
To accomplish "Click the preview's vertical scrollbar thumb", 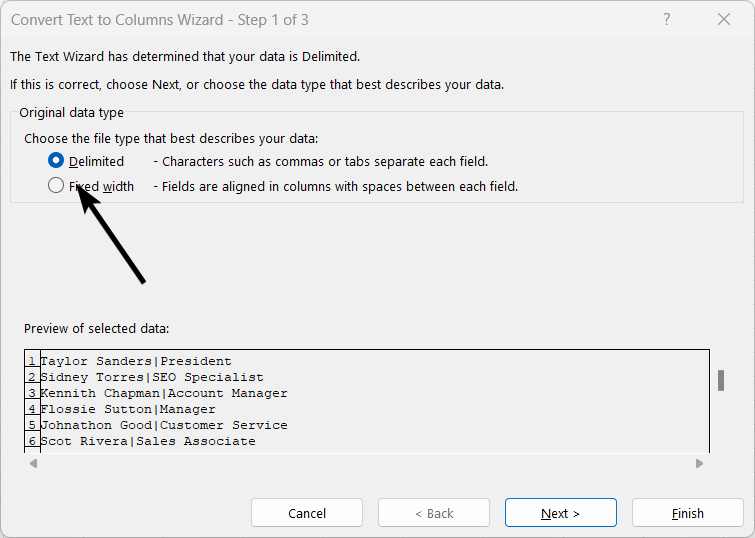I will click(x=720, y=380).
